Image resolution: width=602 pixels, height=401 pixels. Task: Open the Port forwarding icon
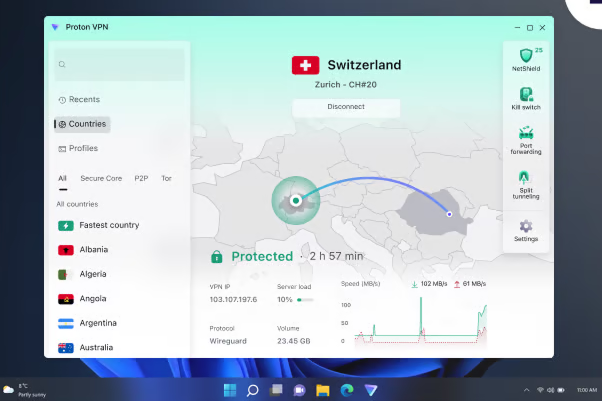pos(526,133)
